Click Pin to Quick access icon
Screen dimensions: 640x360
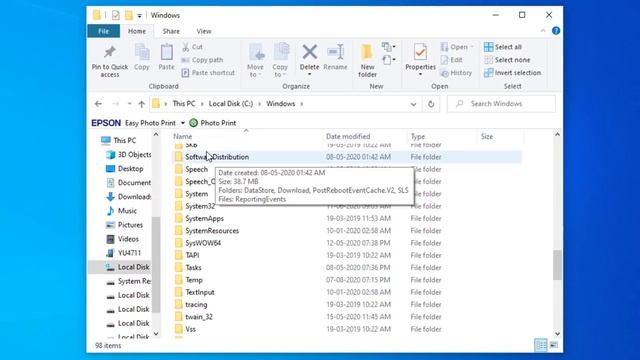coord(109,52)
